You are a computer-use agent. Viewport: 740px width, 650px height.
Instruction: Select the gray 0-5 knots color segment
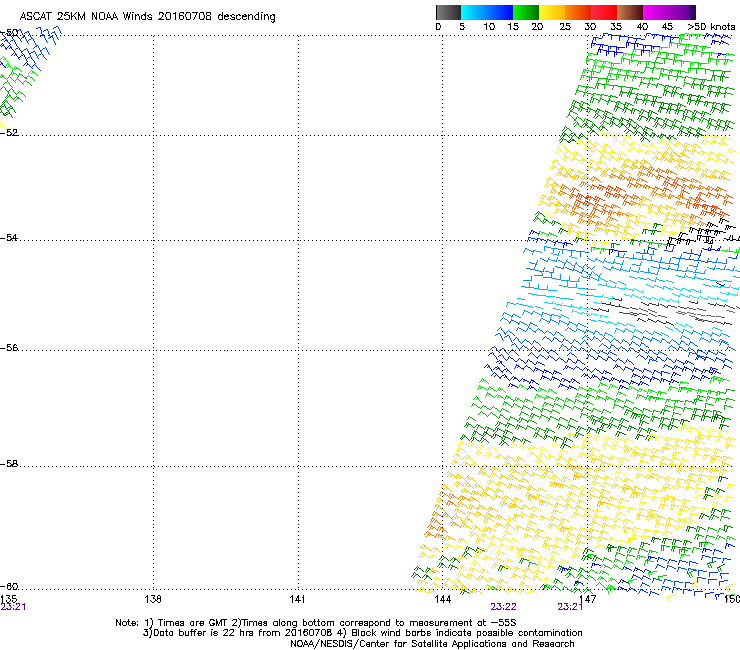448,12
